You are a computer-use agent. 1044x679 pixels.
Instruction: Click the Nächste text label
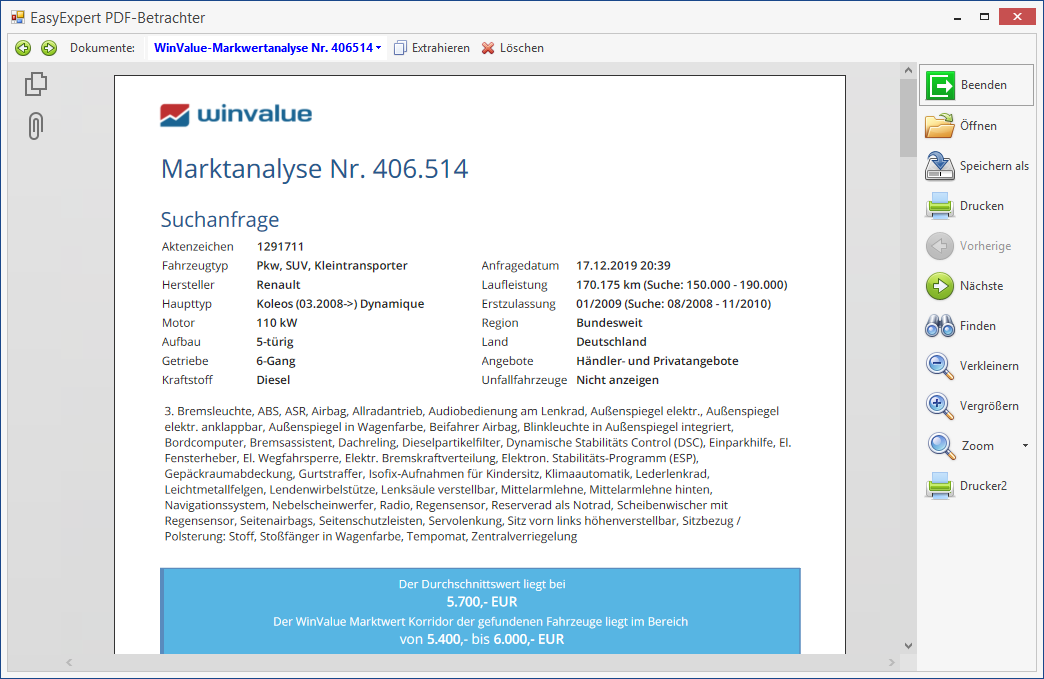coord(981,286)
